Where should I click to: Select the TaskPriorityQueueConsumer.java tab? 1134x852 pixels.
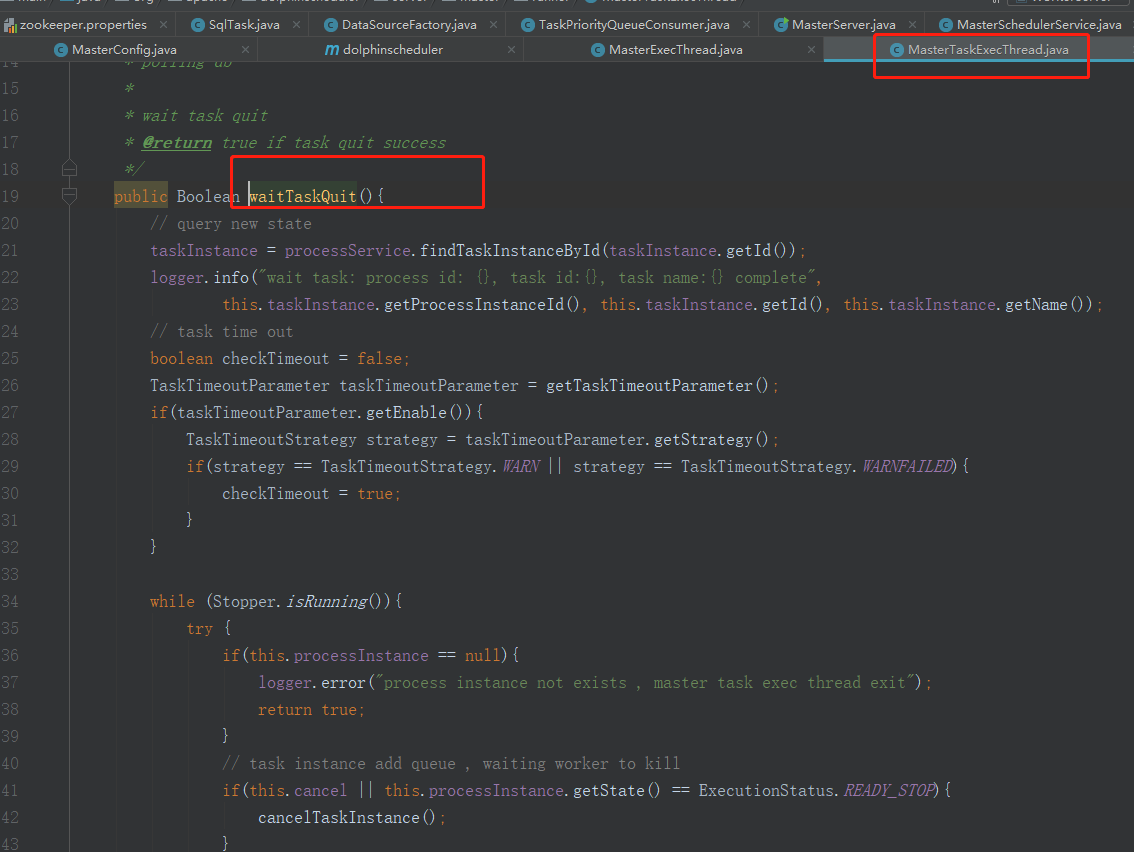pos(634,25)
